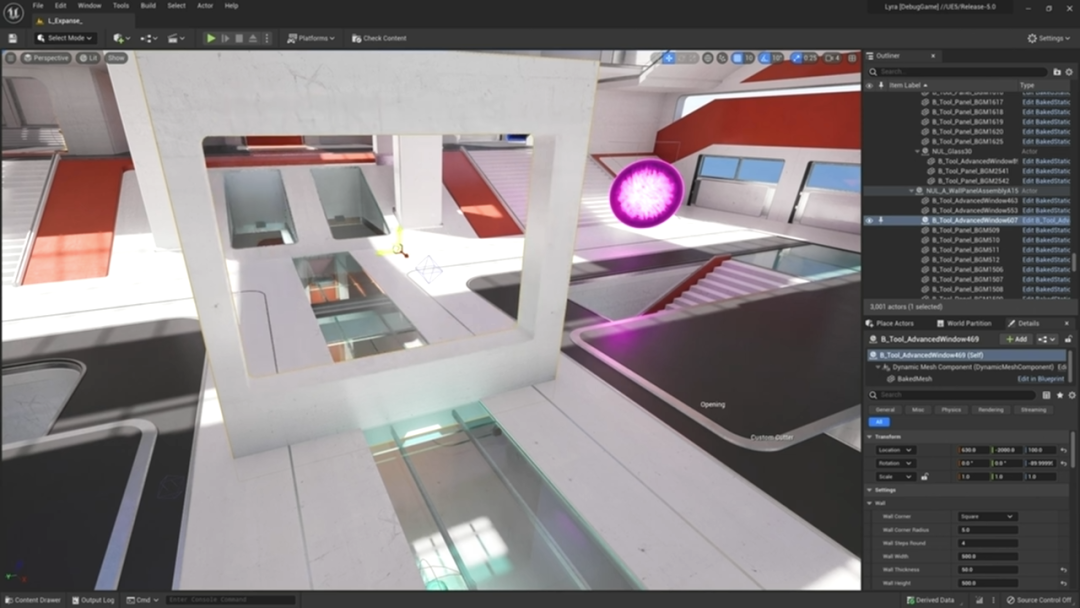This screenshot has width=1080, height=608.
Task: Click the Stop simulation button
Action: (x=238, y=38)
